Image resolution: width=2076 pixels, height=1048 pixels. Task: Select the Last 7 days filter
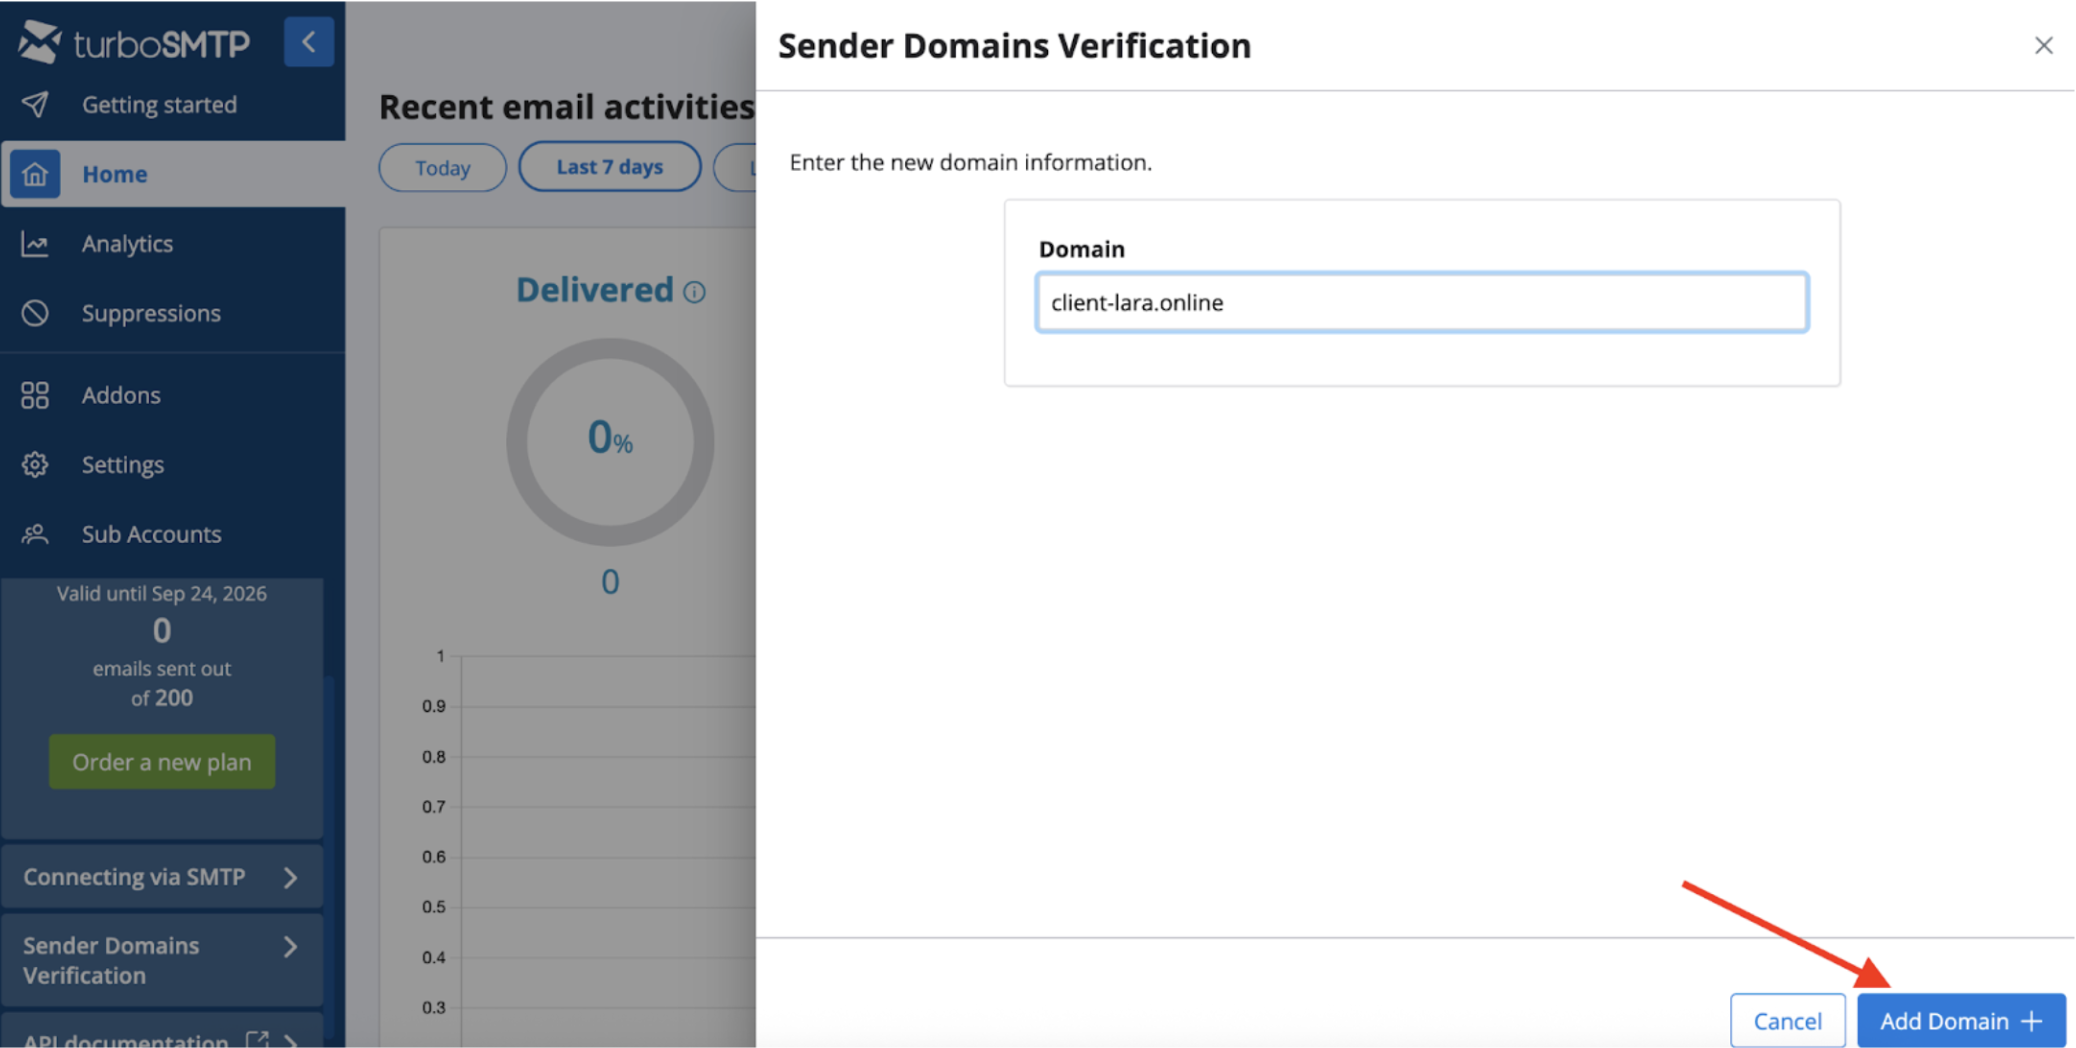point(609,167)
